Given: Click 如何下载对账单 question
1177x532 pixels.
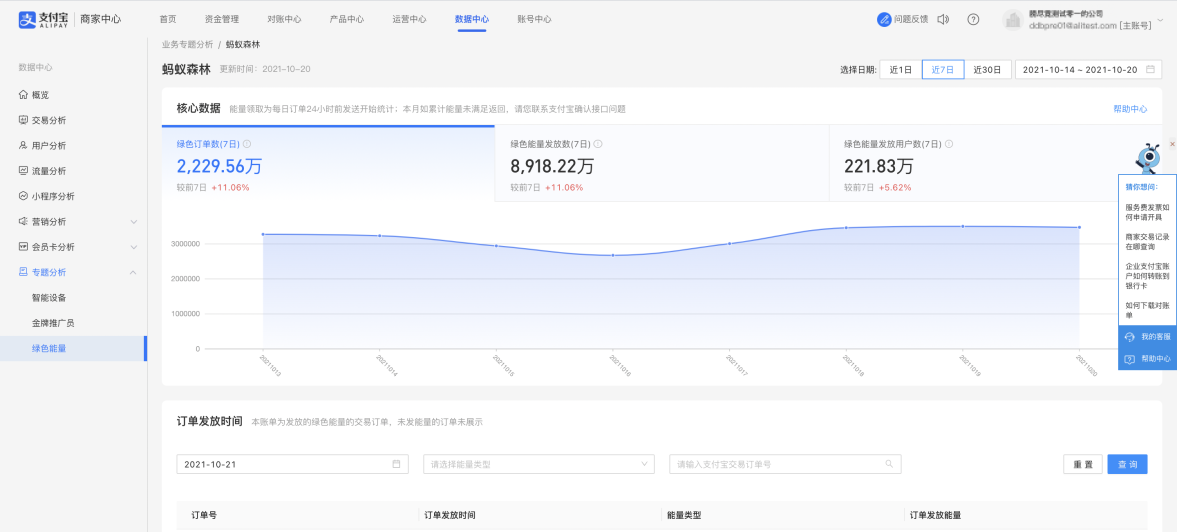Looking at the screenshot, I should [1147, 310].
